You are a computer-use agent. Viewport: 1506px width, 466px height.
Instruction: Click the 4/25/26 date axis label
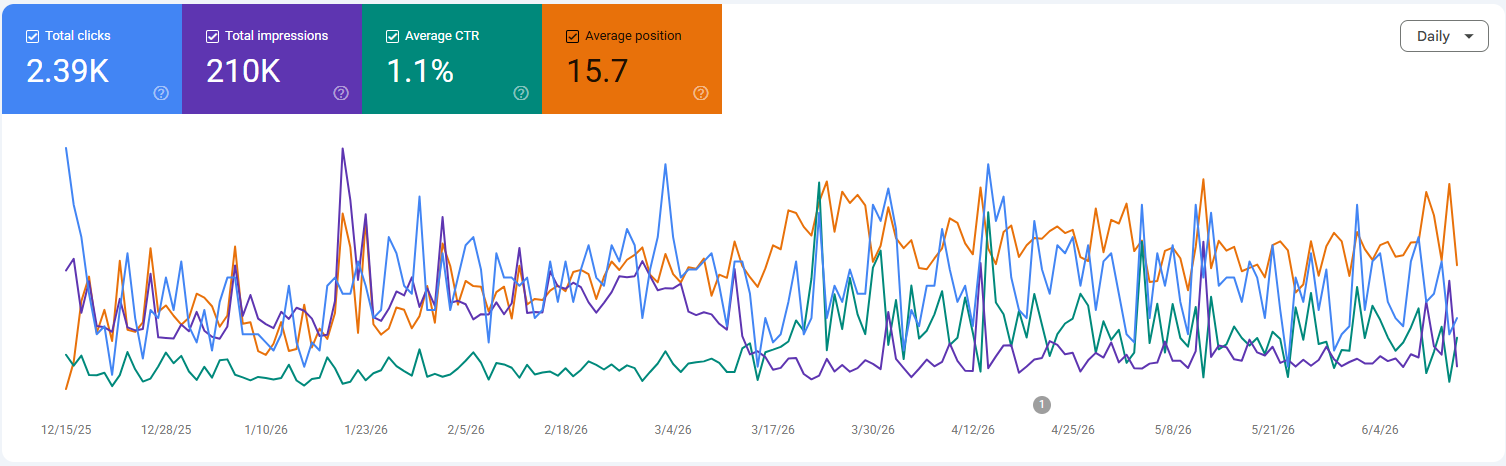point(1073,430)
